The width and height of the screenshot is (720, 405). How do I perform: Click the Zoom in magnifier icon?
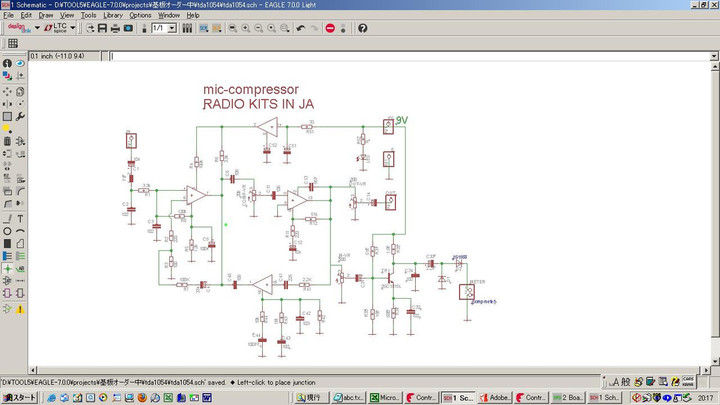click(246, 28)
